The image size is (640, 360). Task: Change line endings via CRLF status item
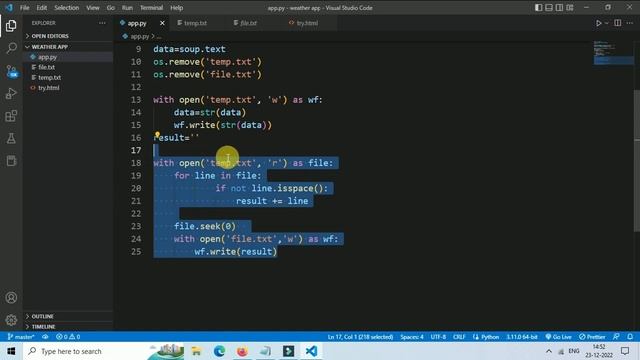pyautogui.click(x=459, y=337)
